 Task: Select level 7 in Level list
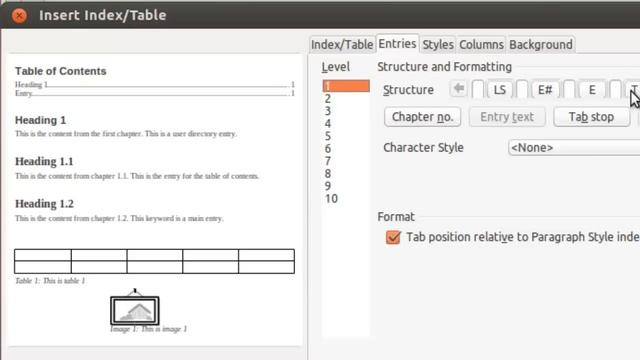coord(346,161)
